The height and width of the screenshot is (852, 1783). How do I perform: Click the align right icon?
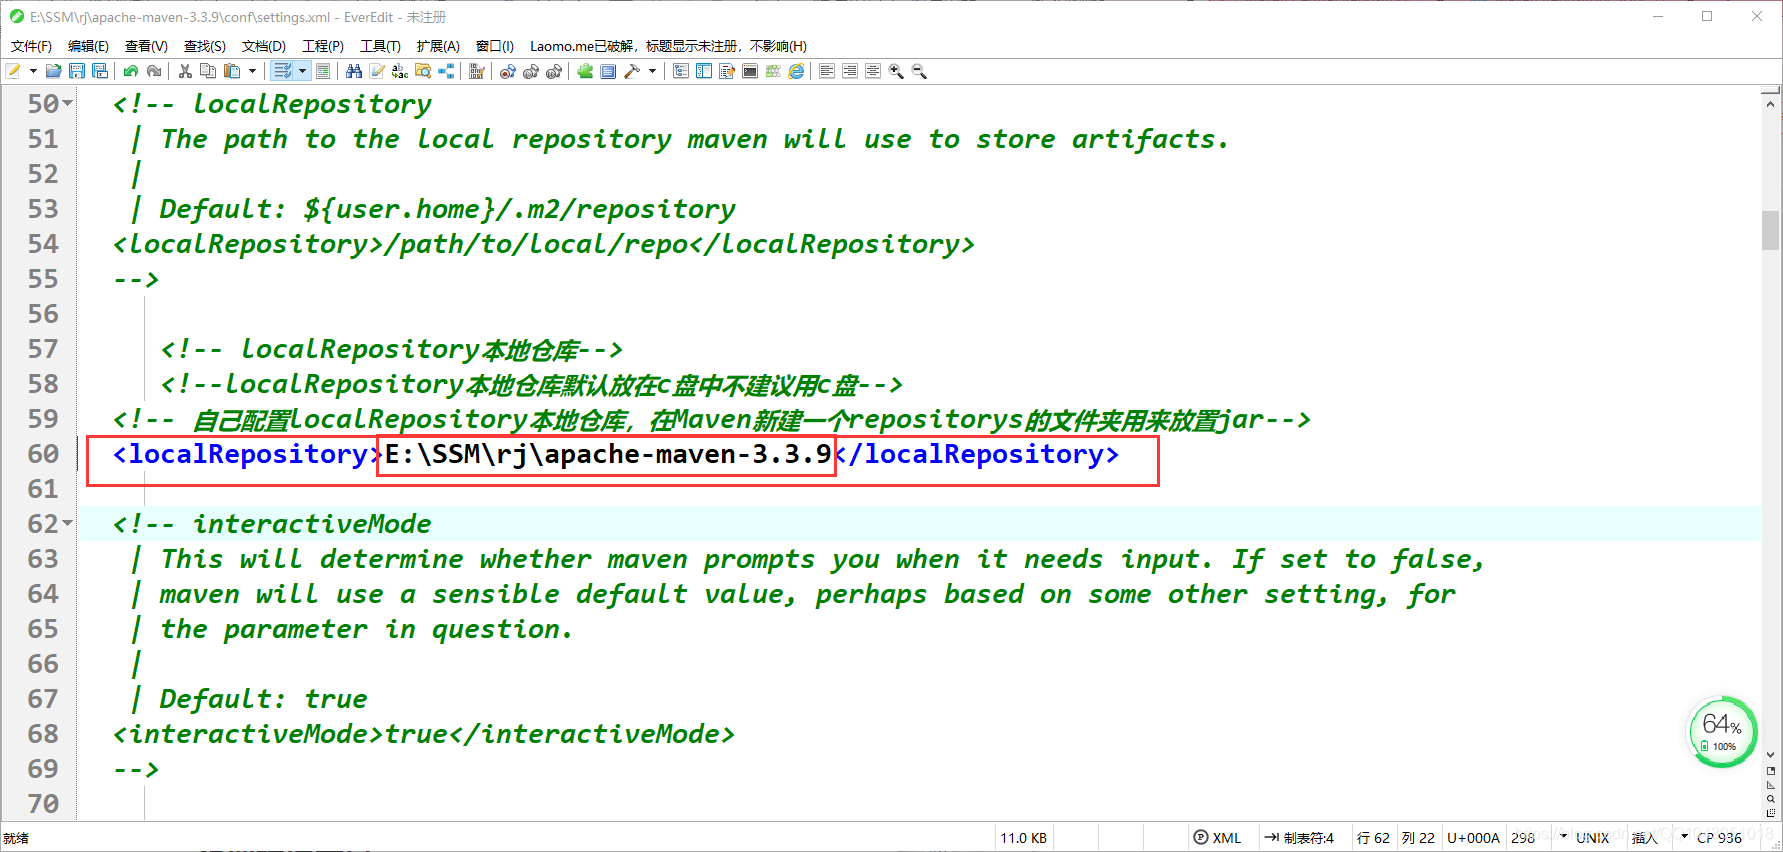point(850,71)
